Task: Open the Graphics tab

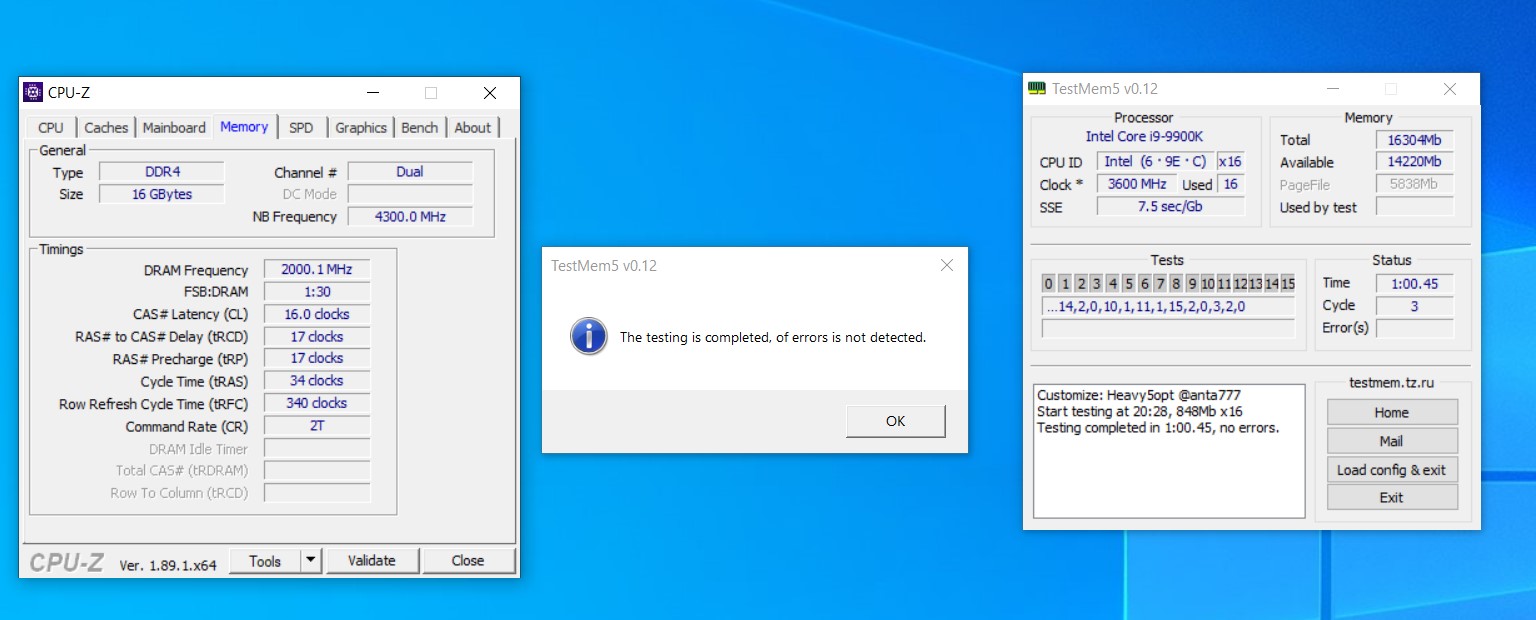Action: 361,127
